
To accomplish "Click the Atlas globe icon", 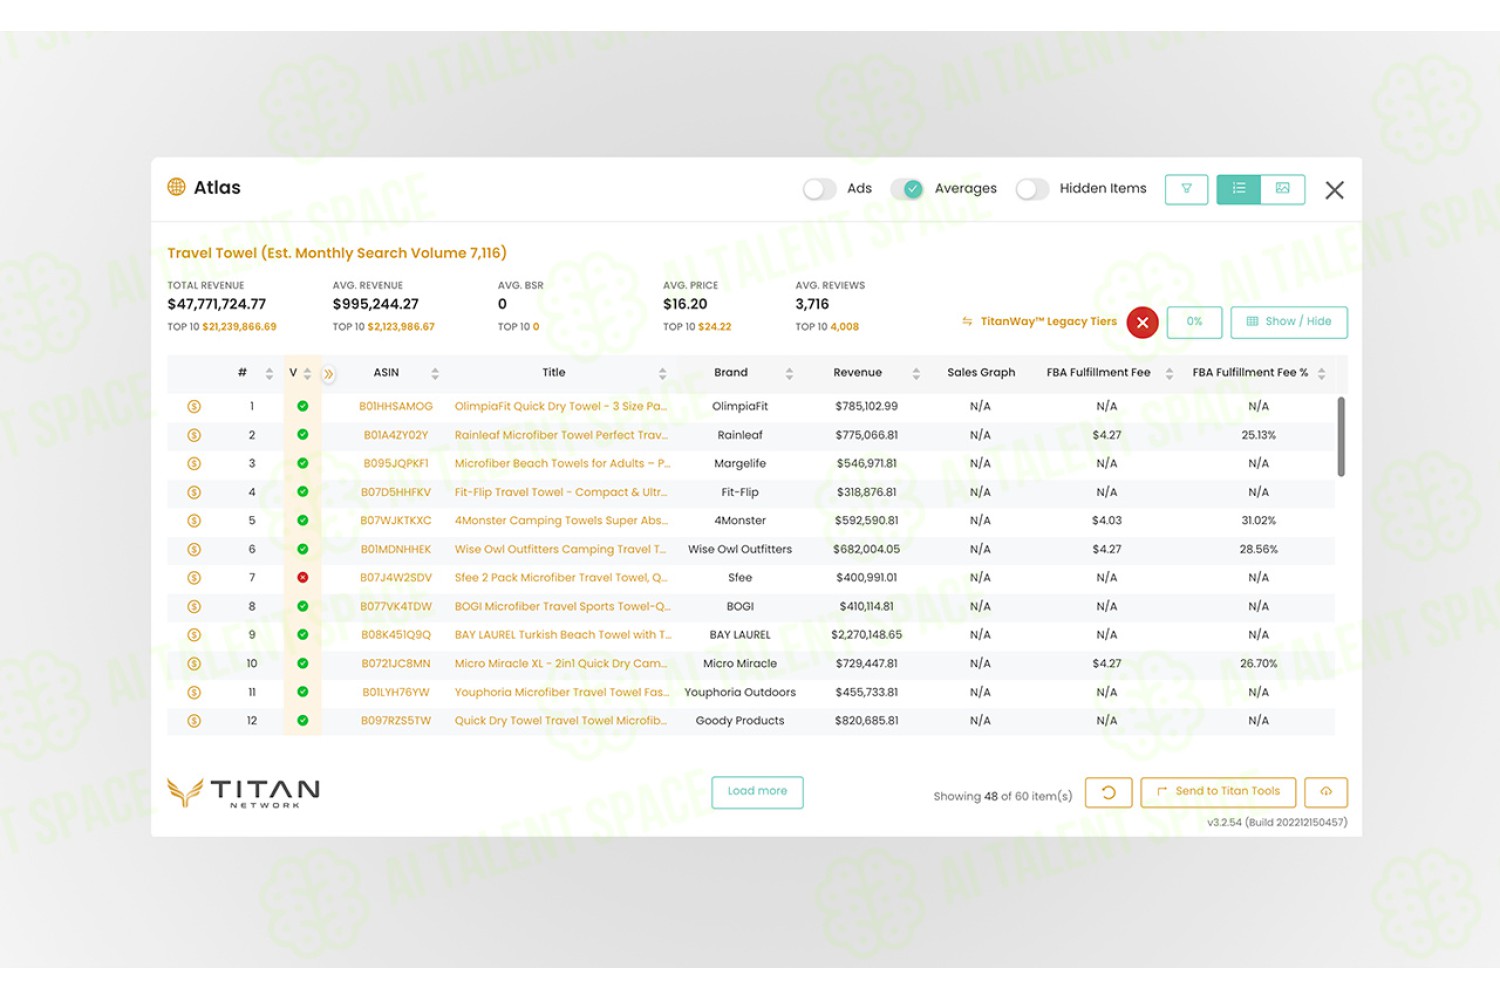I will point(177,187).
